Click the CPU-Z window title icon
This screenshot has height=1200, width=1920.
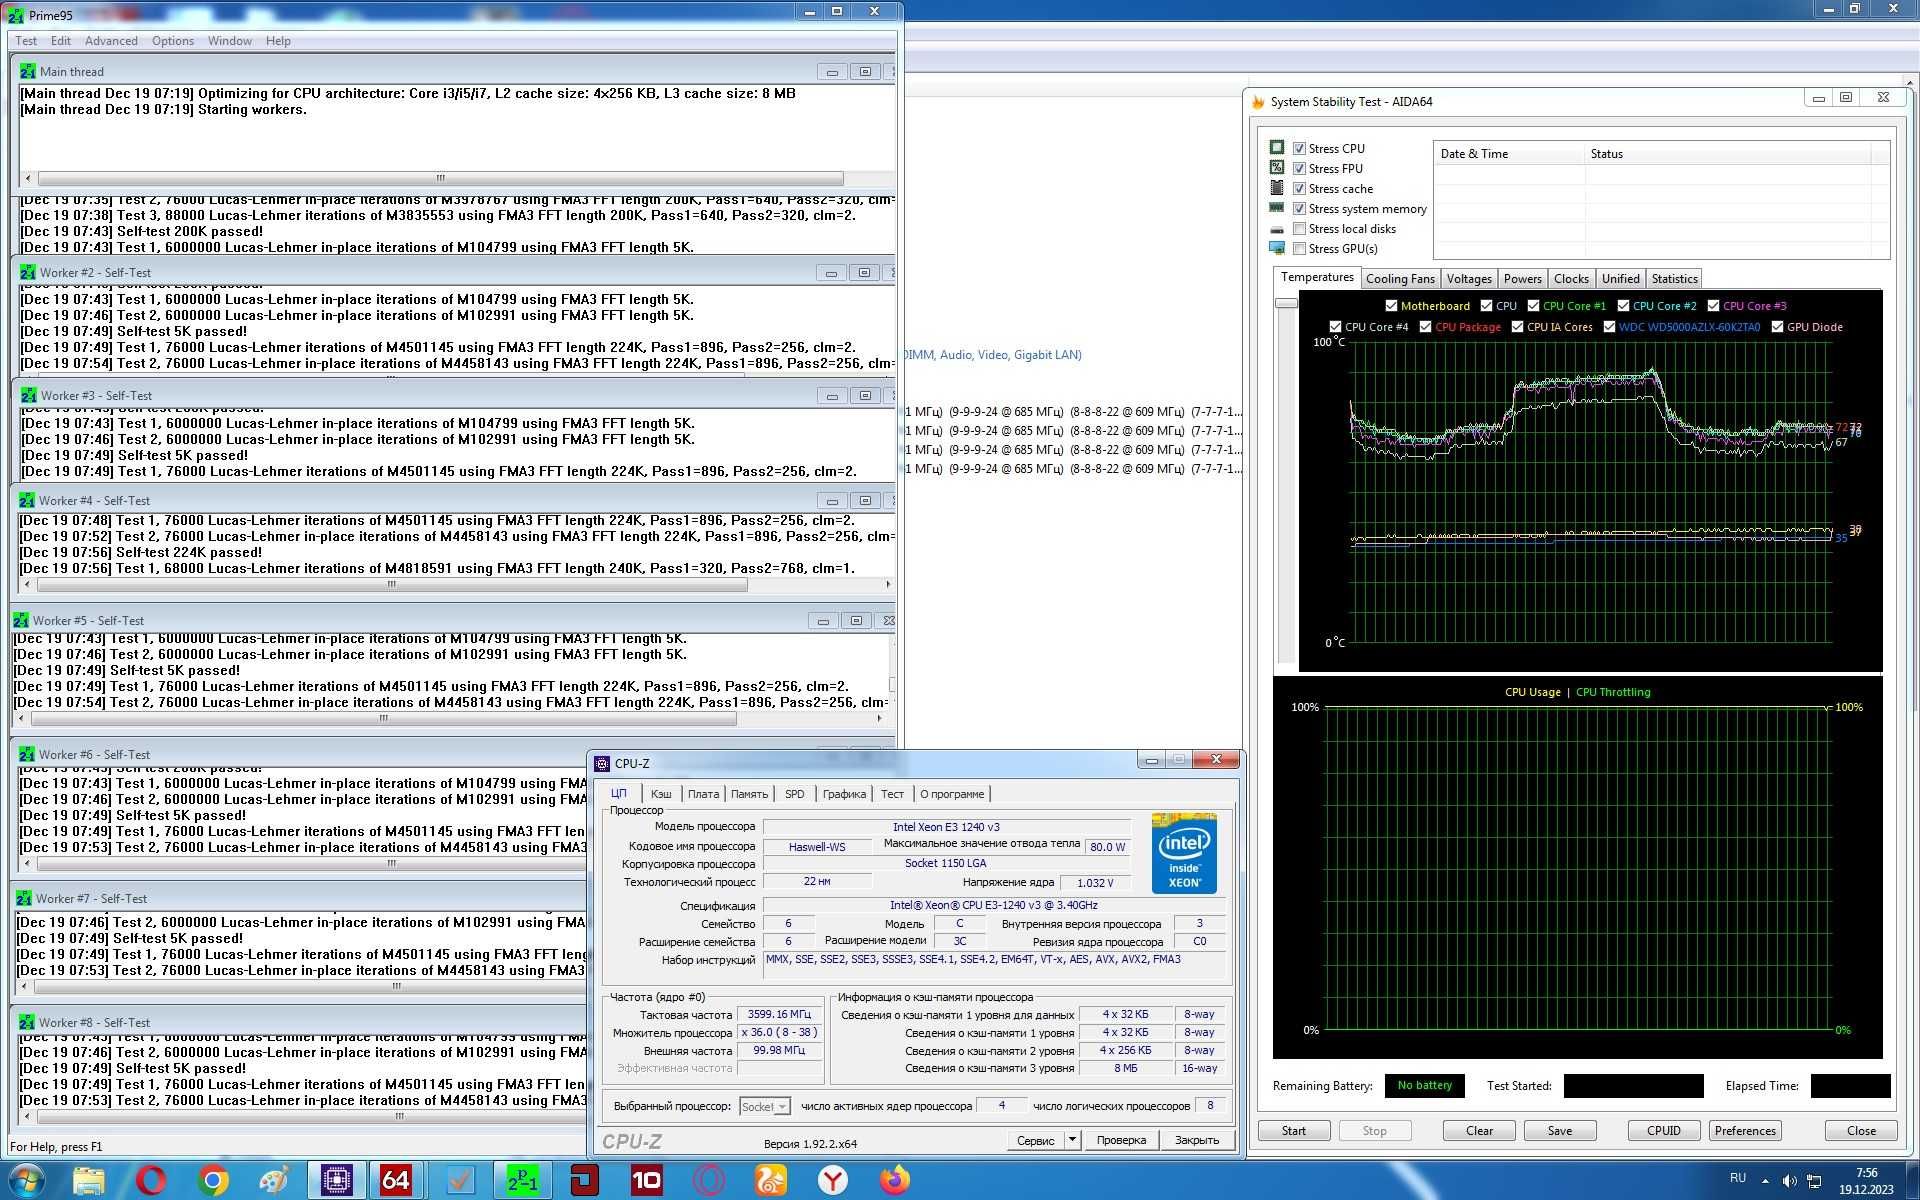click(602, 764)
